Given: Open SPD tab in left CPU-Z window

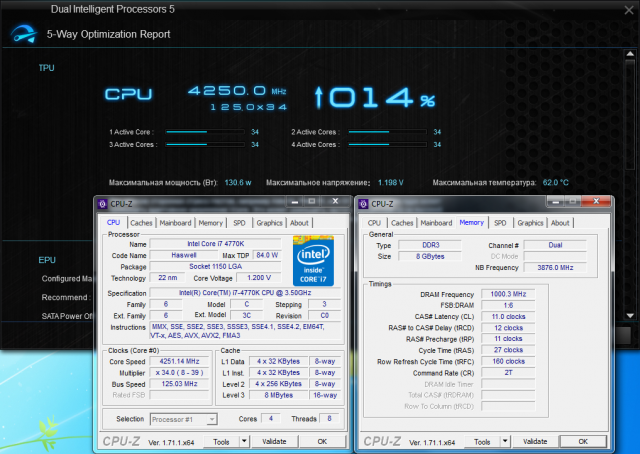Looking at the screenshot, I should pyautogui.click(x=239, y=223).
